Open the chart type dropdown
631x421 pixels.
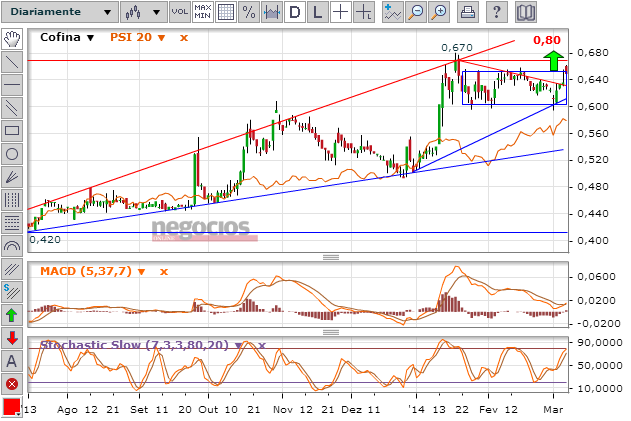pos(139,12)
